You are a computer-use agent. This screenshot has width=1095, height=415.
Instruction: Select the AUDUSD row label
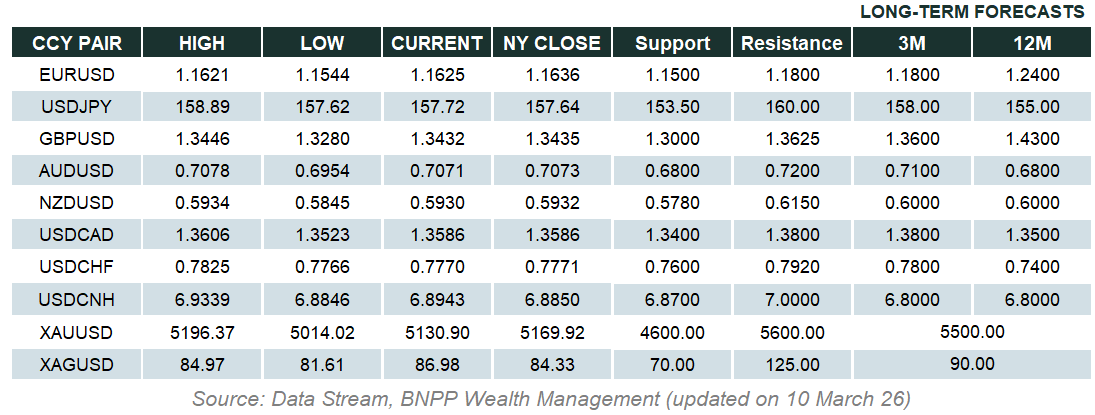tap(77, 171)
